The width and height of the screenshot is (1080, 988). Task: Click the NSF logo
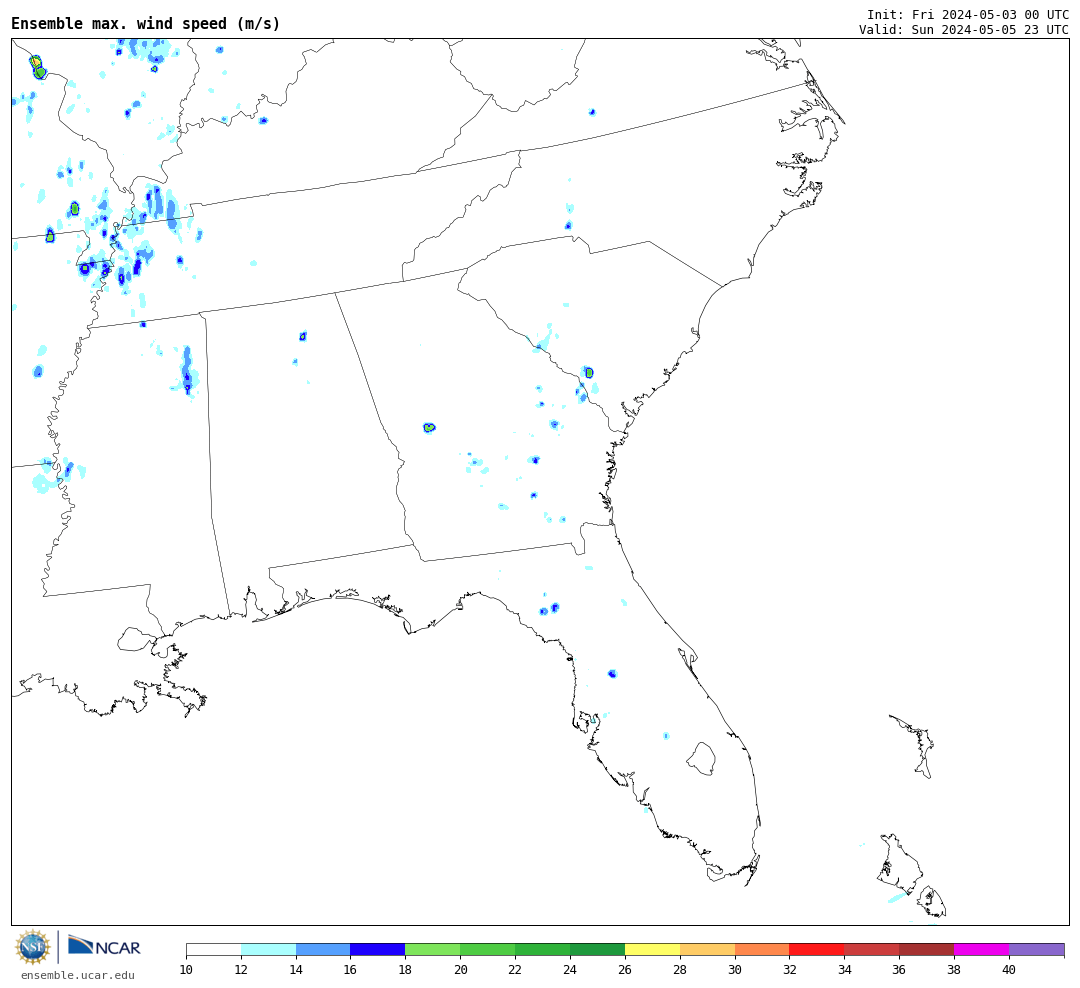coord(33,947)
